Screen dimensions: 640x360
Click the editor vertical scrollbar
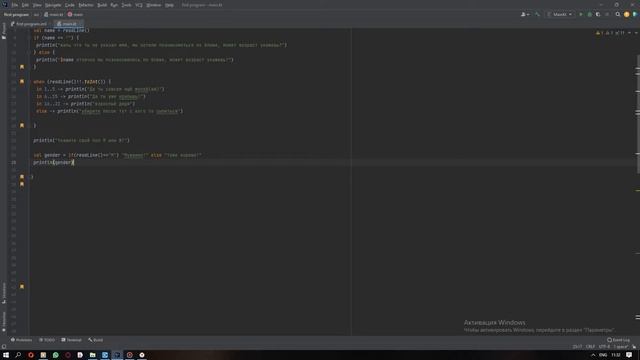638,114
